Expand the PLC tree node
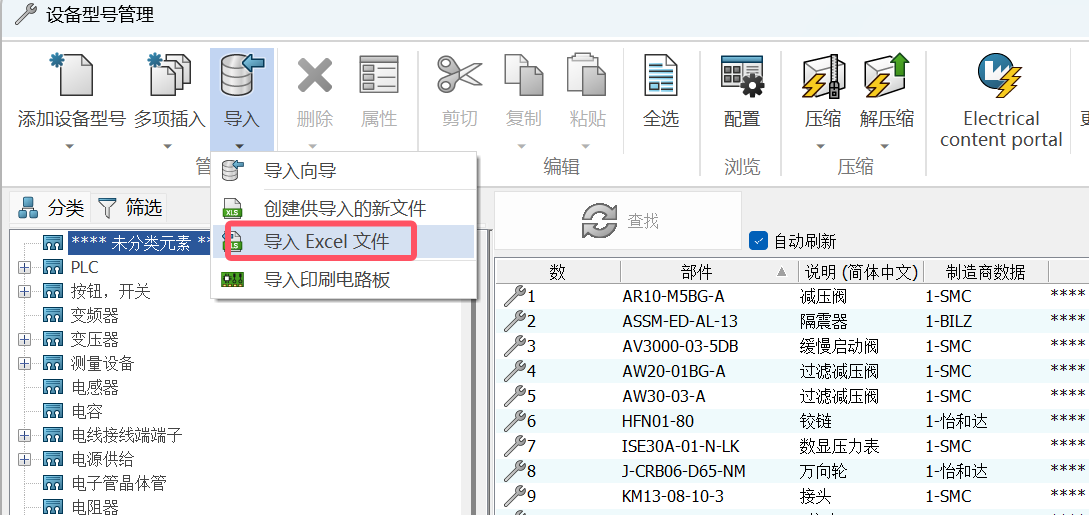 (24, 267)
